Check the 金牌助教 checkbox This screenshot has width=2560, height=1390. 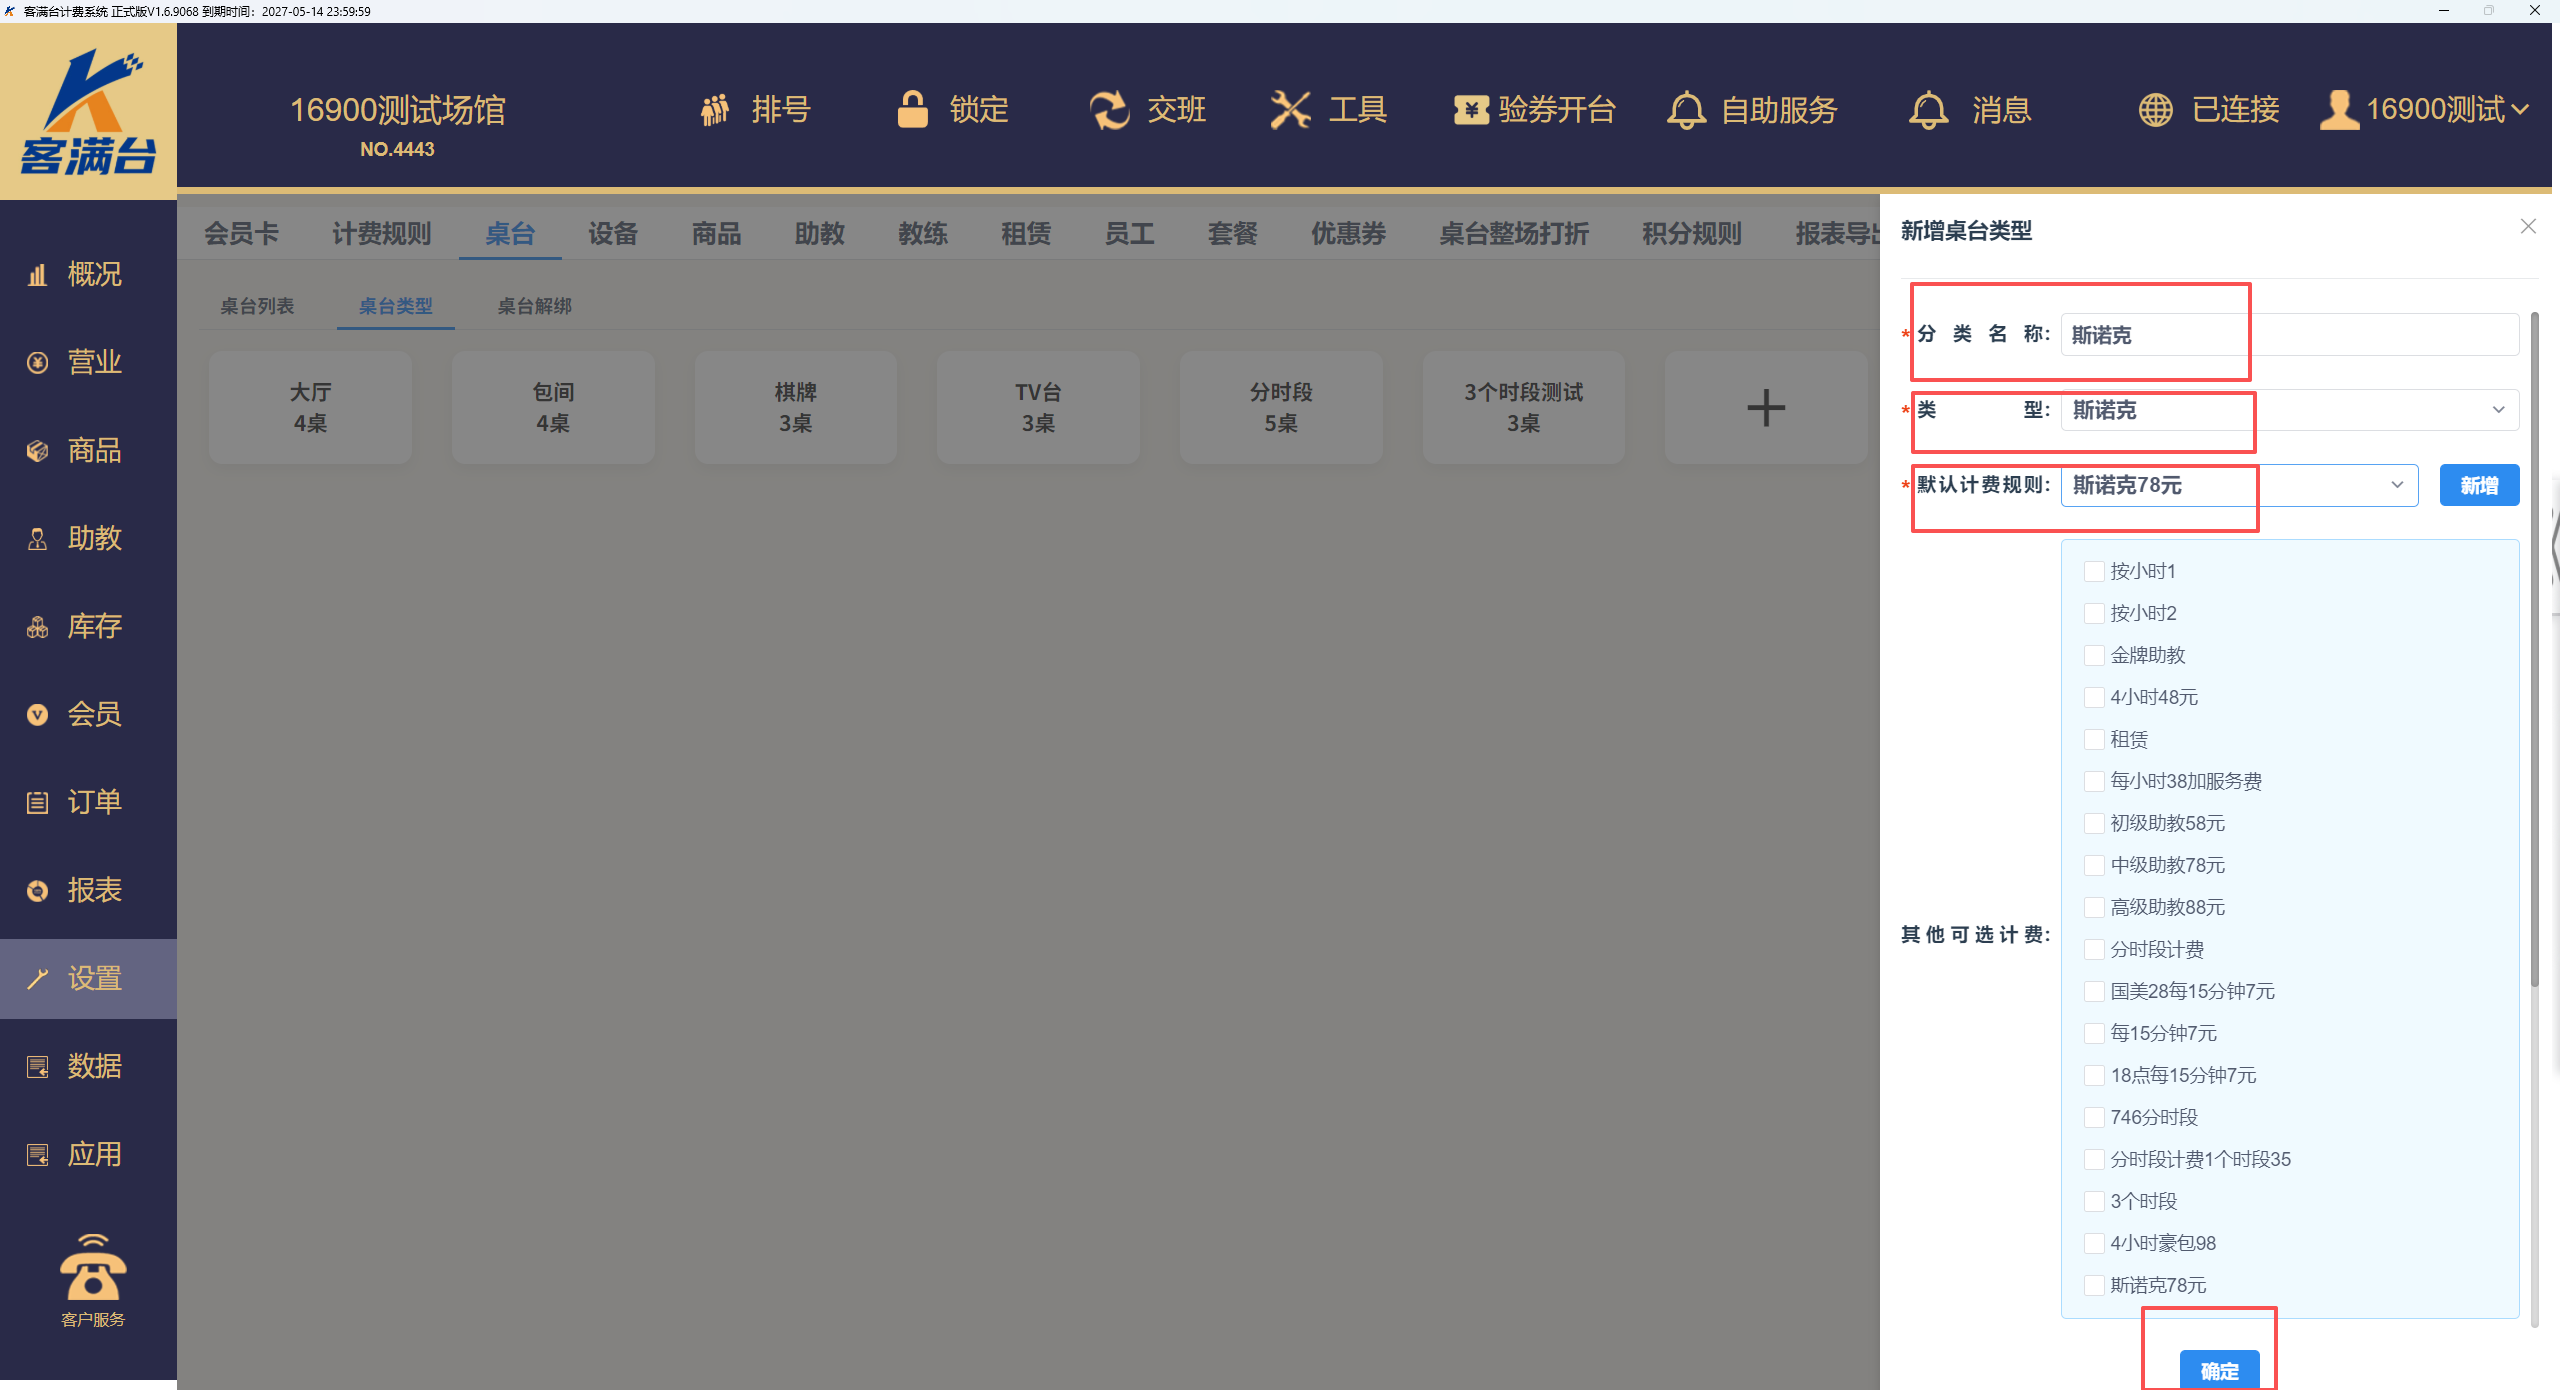tap(2094, 655)
